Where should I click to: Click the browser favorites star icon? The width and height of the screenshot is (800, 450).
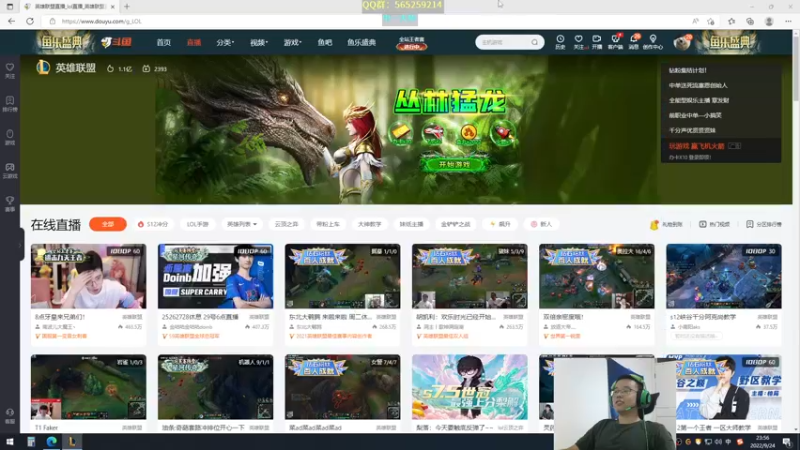point(732,21)
